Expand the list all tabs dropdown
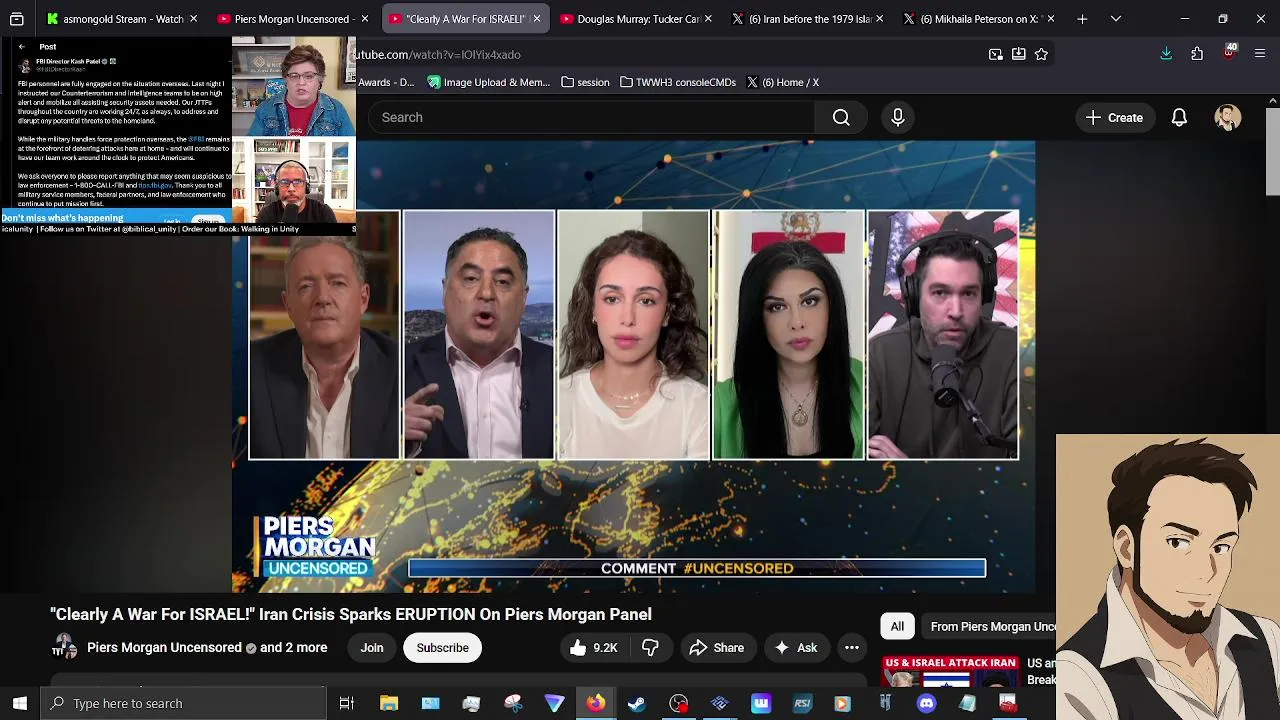 coord(1116,19)
